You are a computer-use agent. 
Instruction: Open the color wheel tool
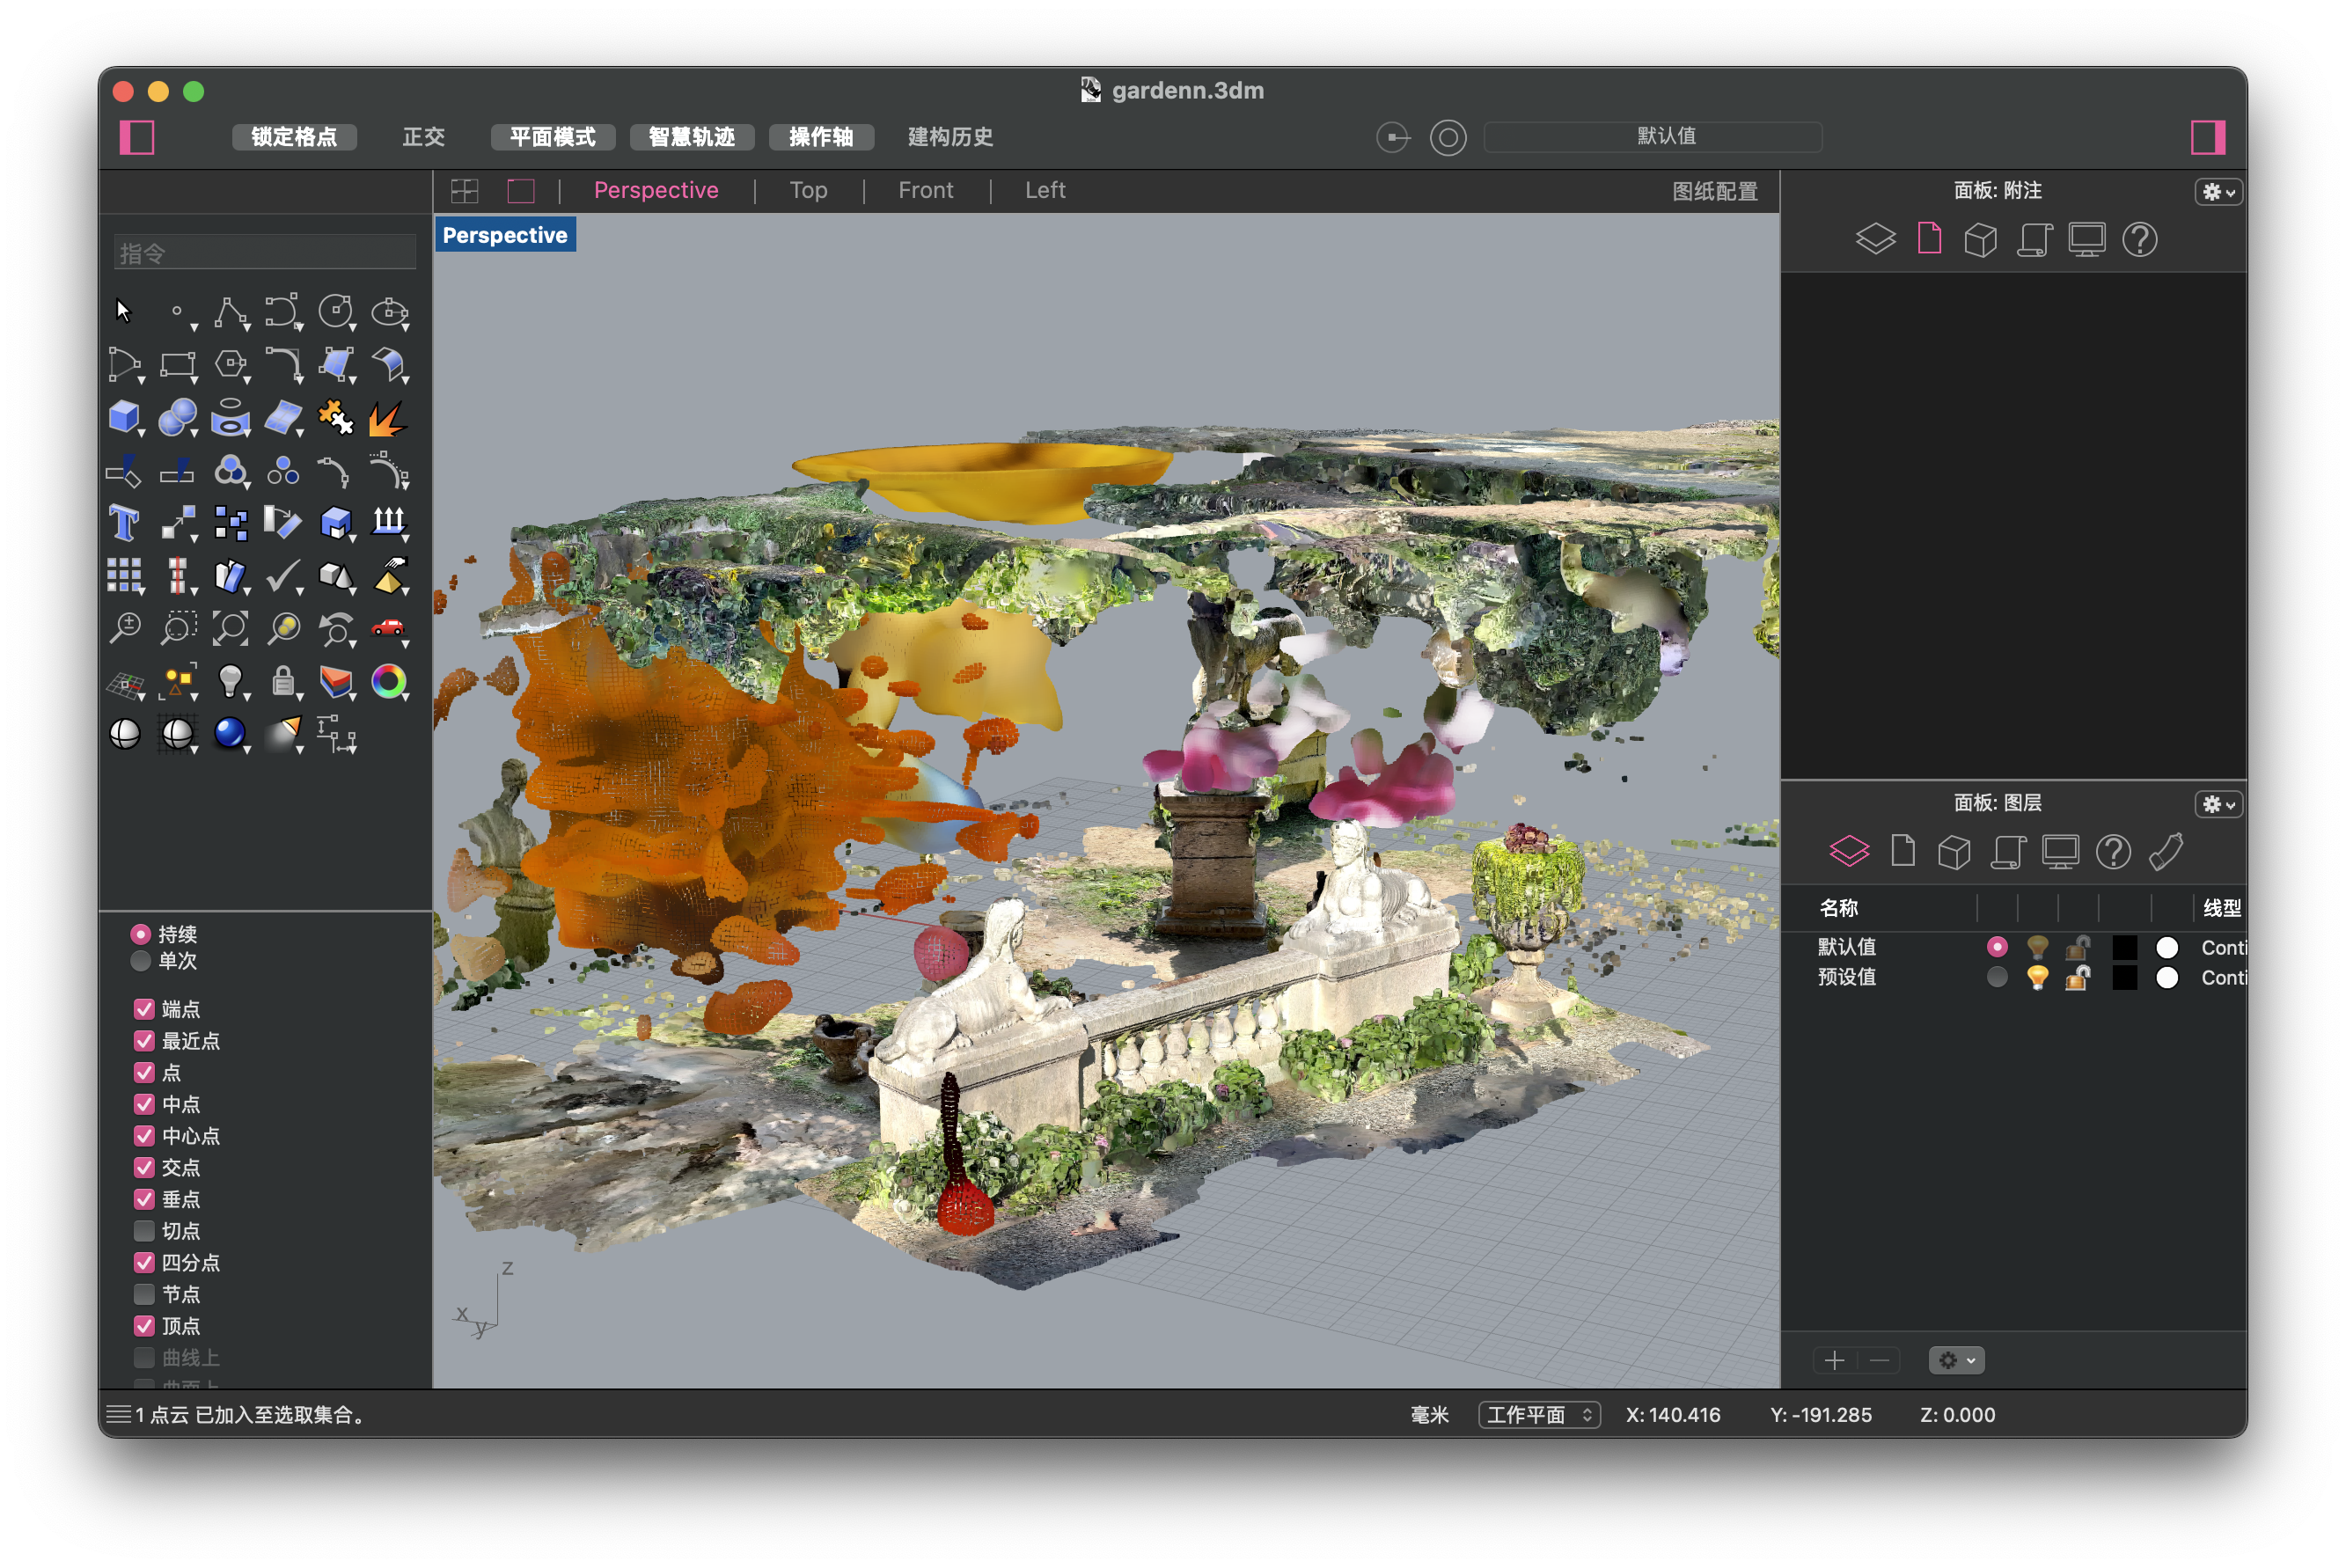point(388,681)
